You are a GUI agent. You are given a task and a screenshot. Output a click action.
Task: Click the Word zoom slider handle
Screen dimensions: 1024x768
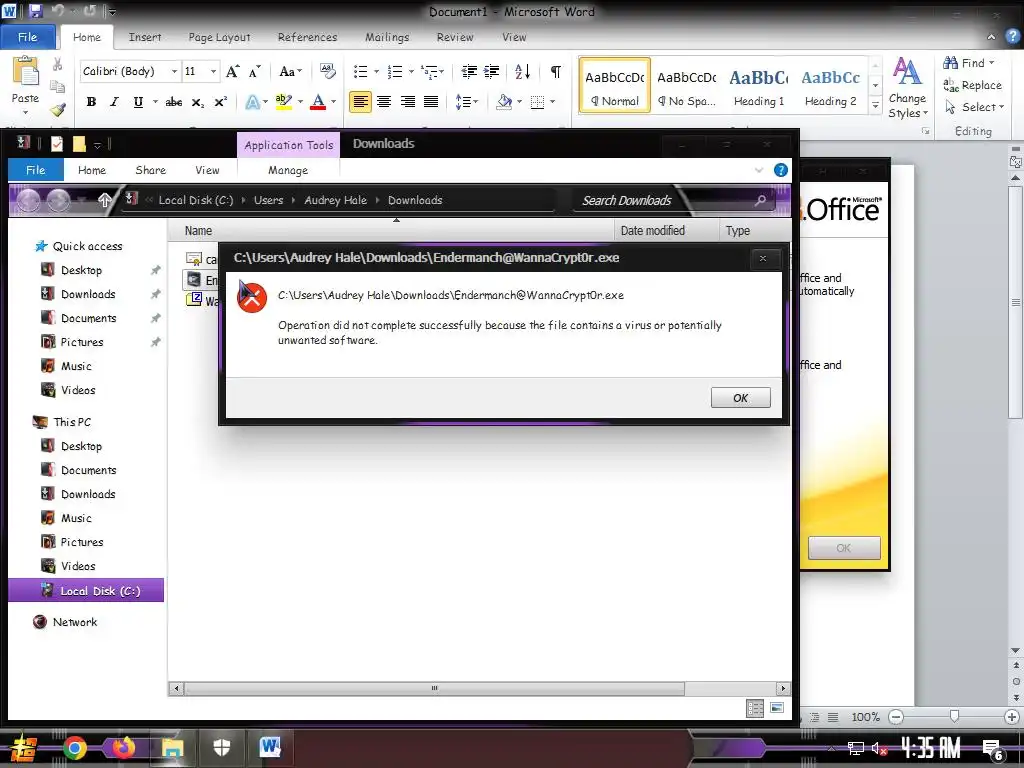[x=954, y=717]
